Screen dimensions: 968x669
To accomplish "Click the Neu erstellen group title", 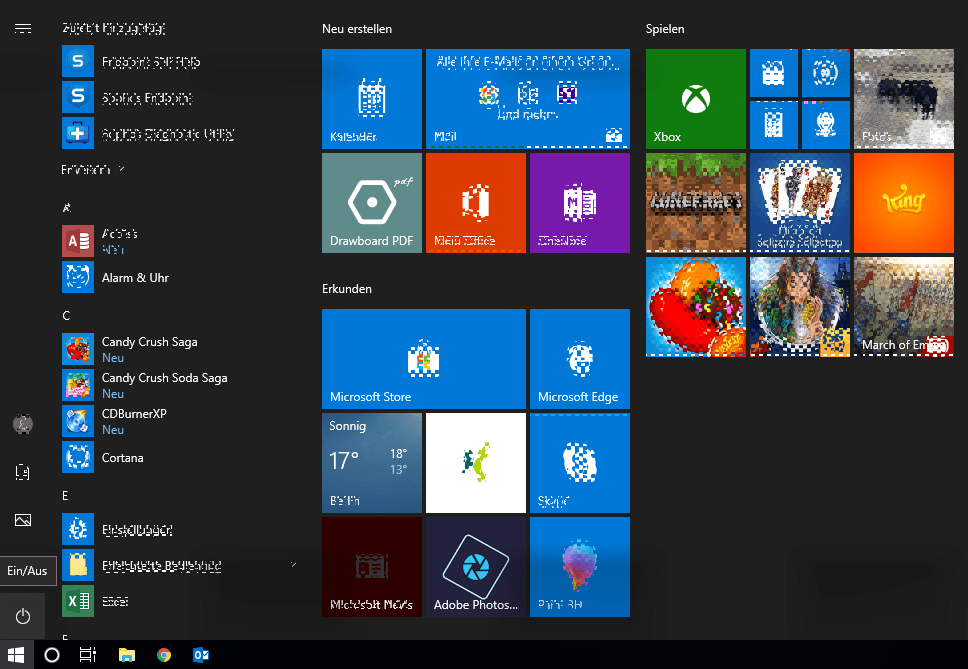I will (x=357, y=29).
